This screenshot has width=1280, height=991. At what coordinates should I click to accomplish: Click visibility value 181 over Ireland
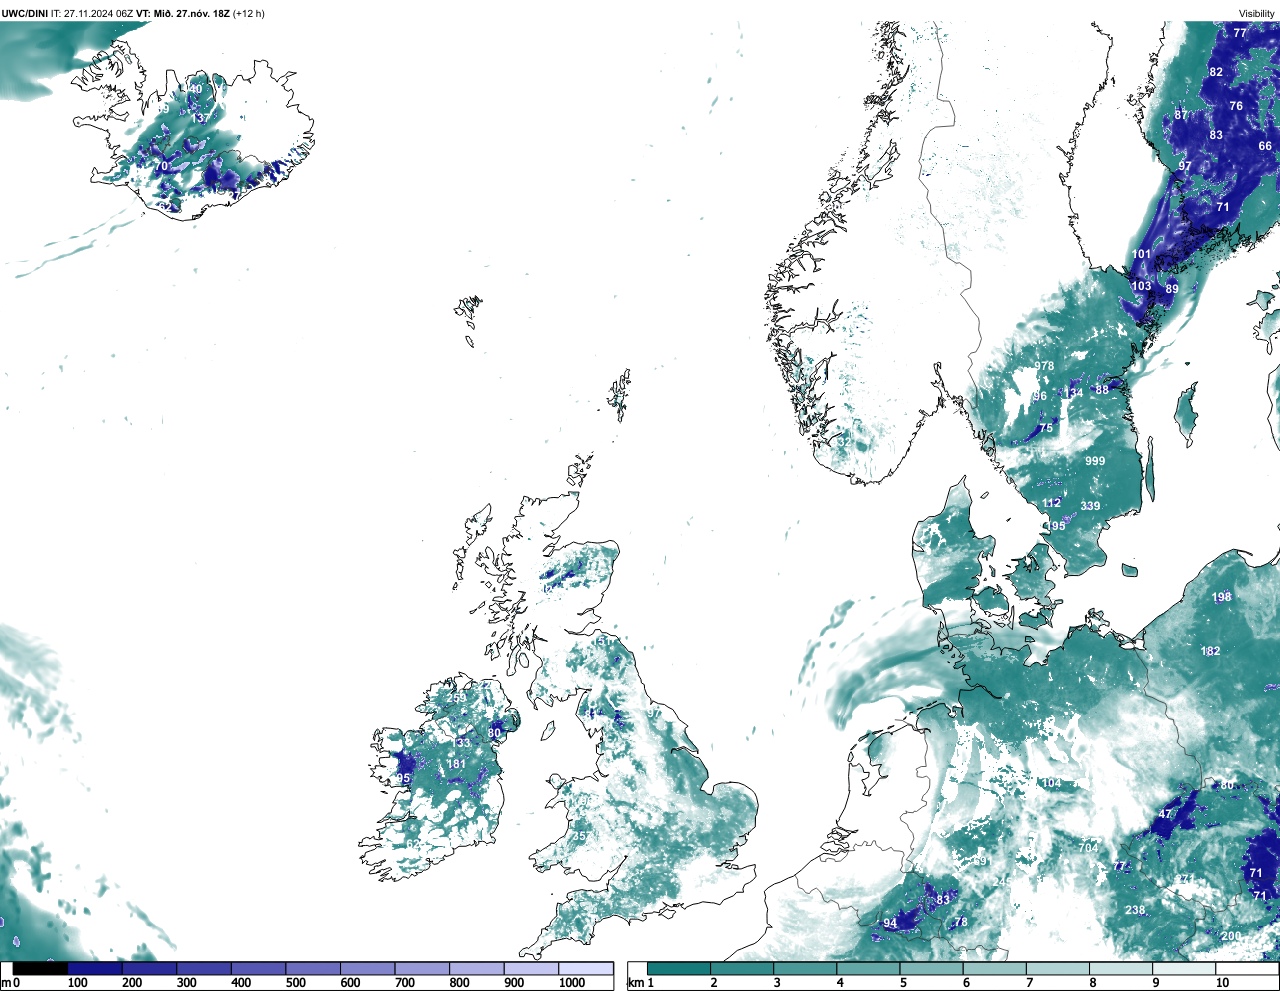point(456,764)
